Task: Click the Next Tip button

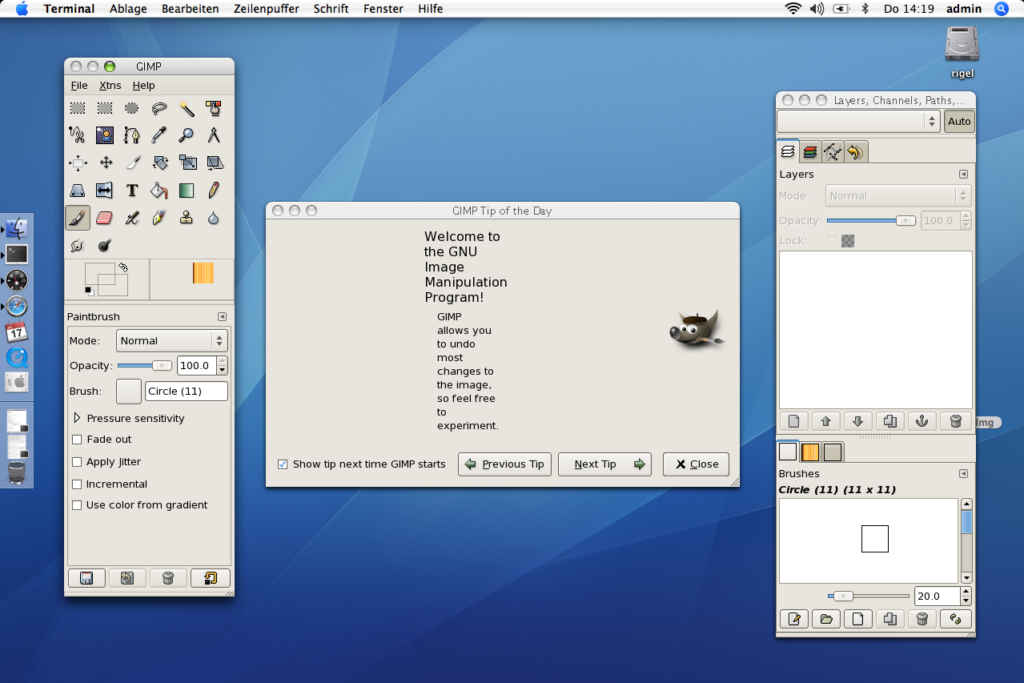Action: point(605,464)
